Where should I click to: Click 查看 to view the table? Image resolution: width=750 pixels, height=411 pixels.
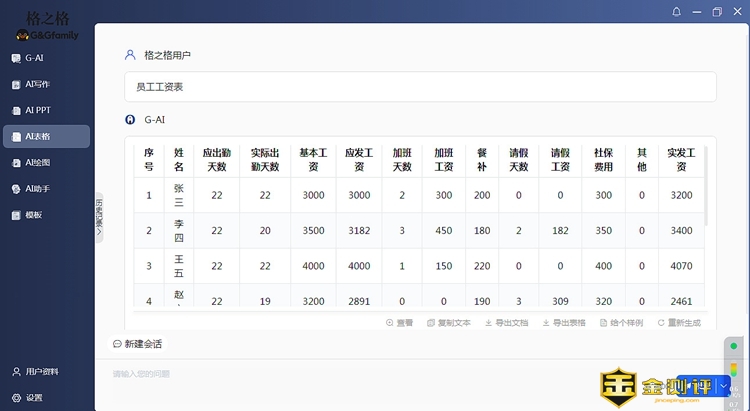(400, 323)
